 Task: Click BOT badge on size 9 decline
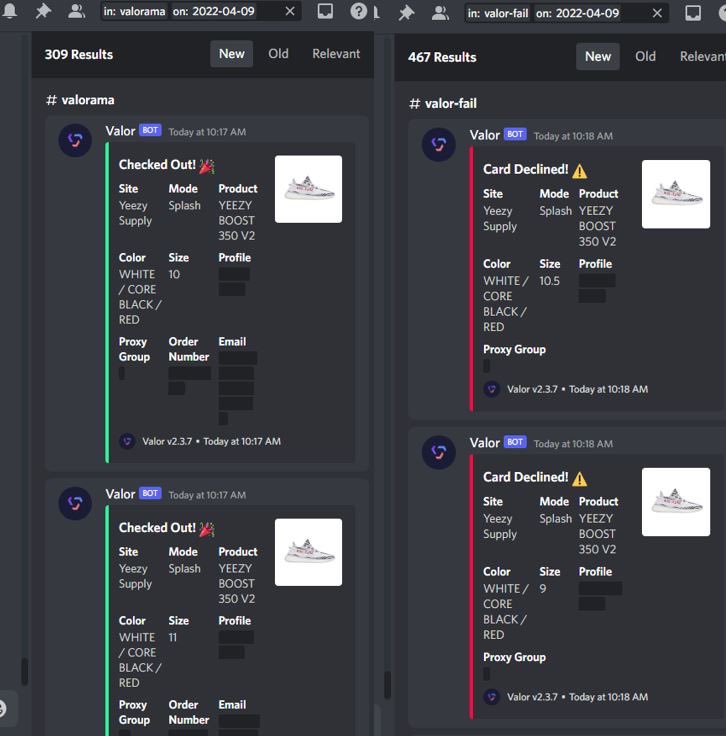pyautogui.click(x=515, y=442)
